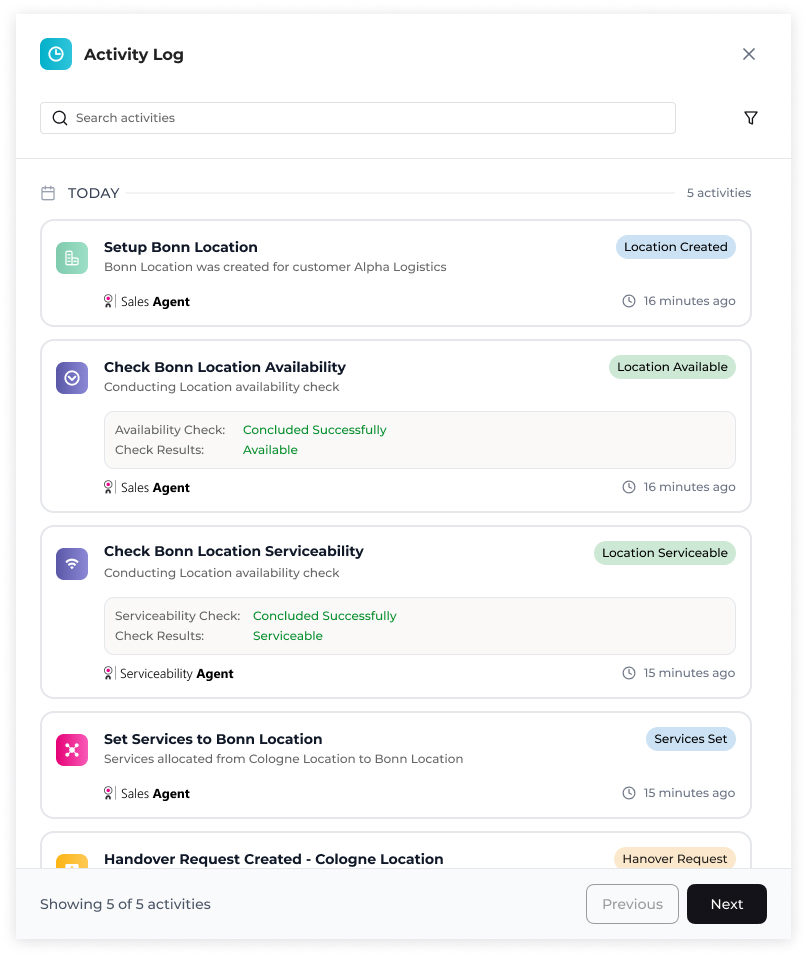Click the 'Serviceable' check result

pyautogui.click(x=288, y=636)
